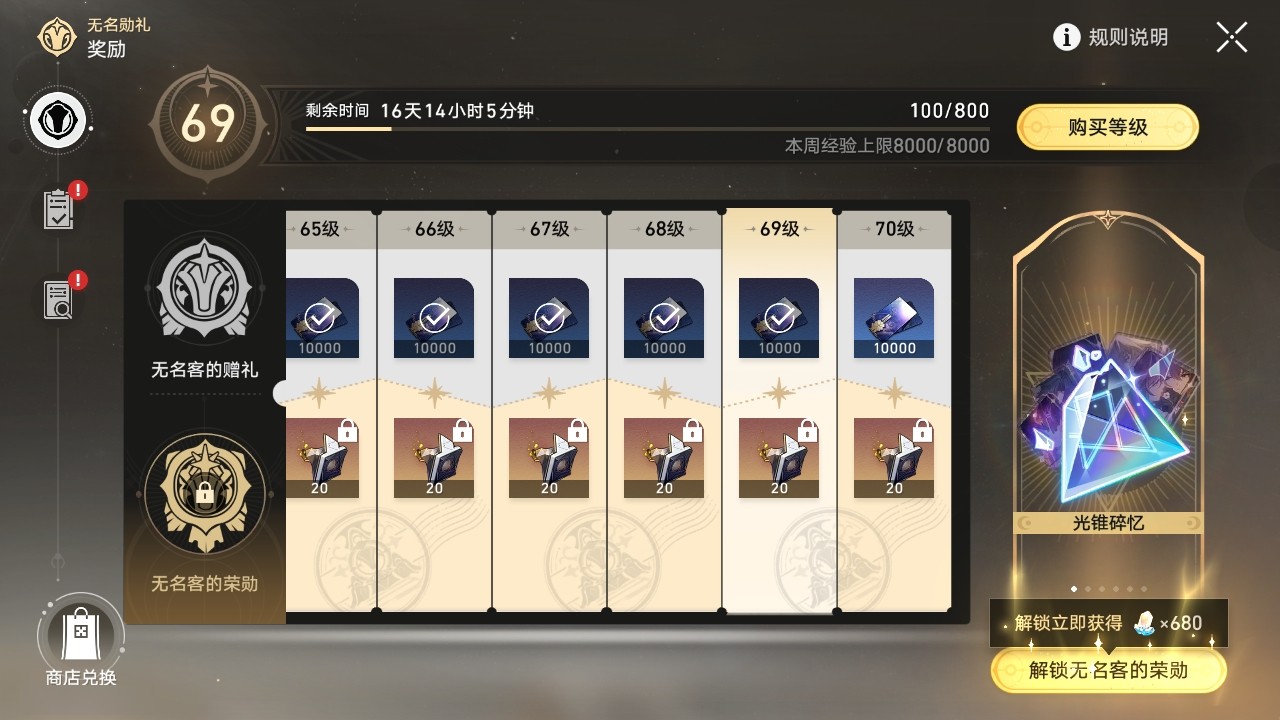
Task: Click 解锁无名客的荣勋 unlock button
Action: click(1108, 670)
